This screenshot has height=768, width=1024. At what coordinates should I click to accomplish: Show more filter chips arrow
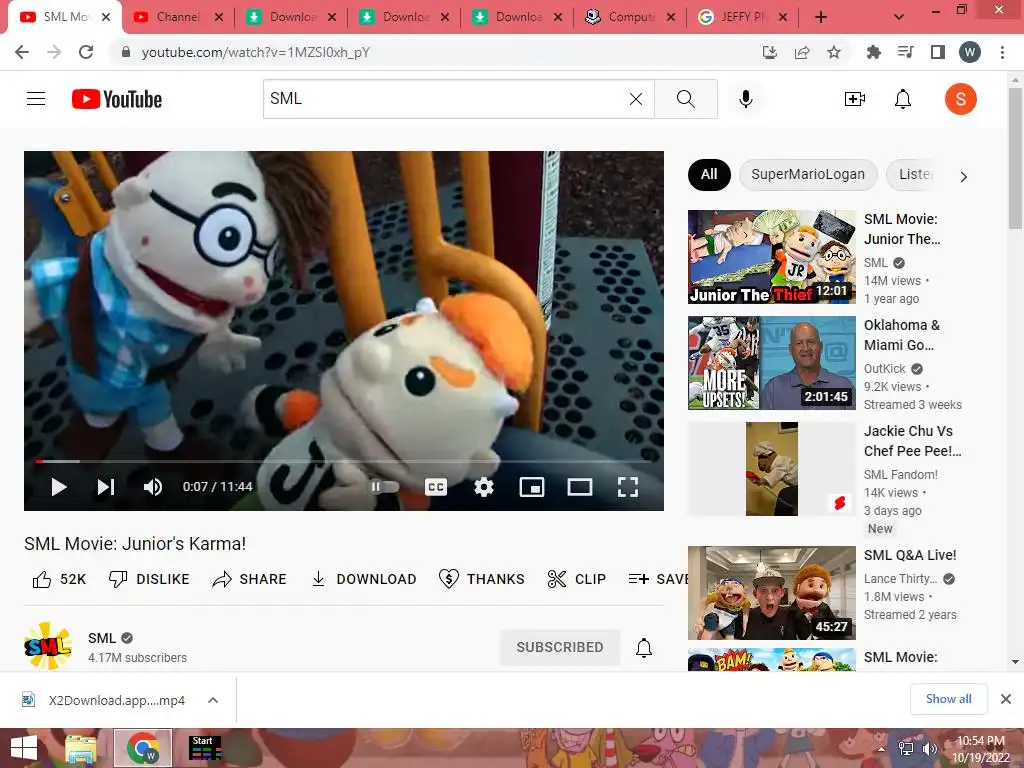click(x=963, y=176)
